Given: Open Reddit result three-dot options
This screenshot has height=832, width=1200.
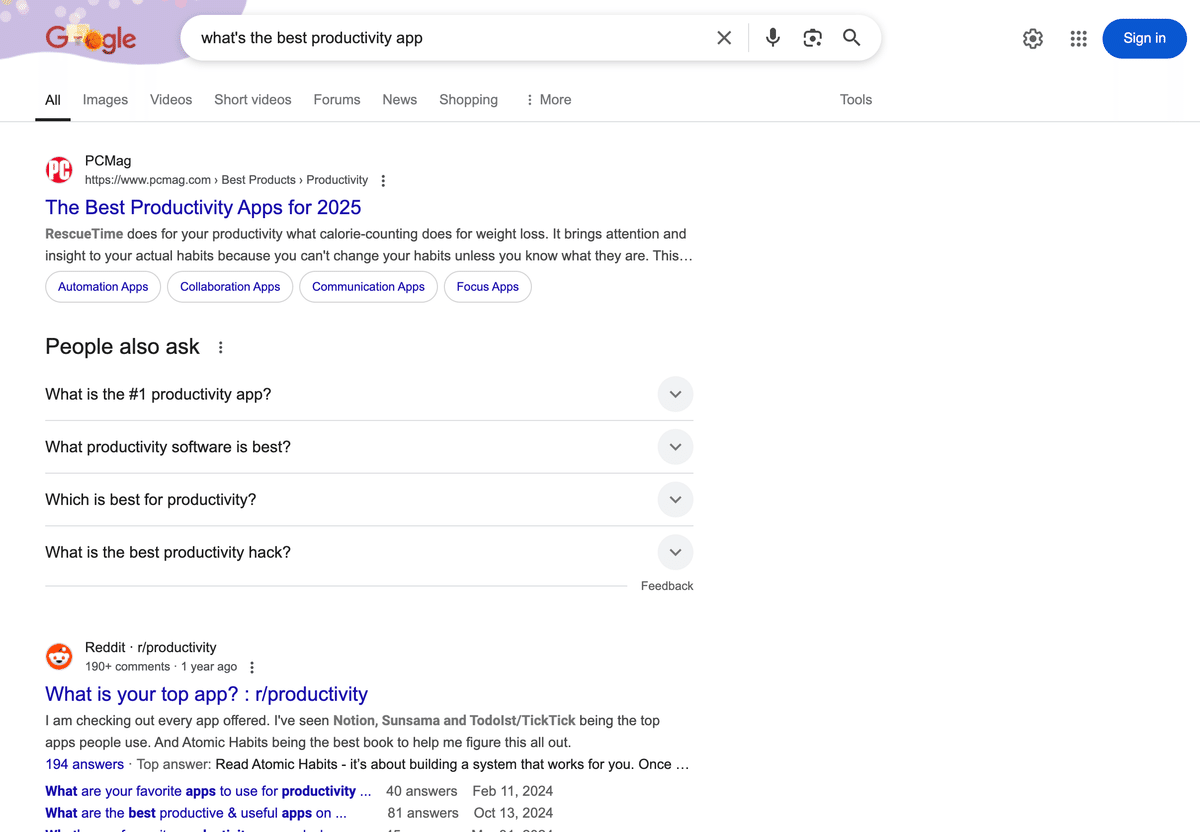Looking at the screenshot, I should [x=252, y=667].
